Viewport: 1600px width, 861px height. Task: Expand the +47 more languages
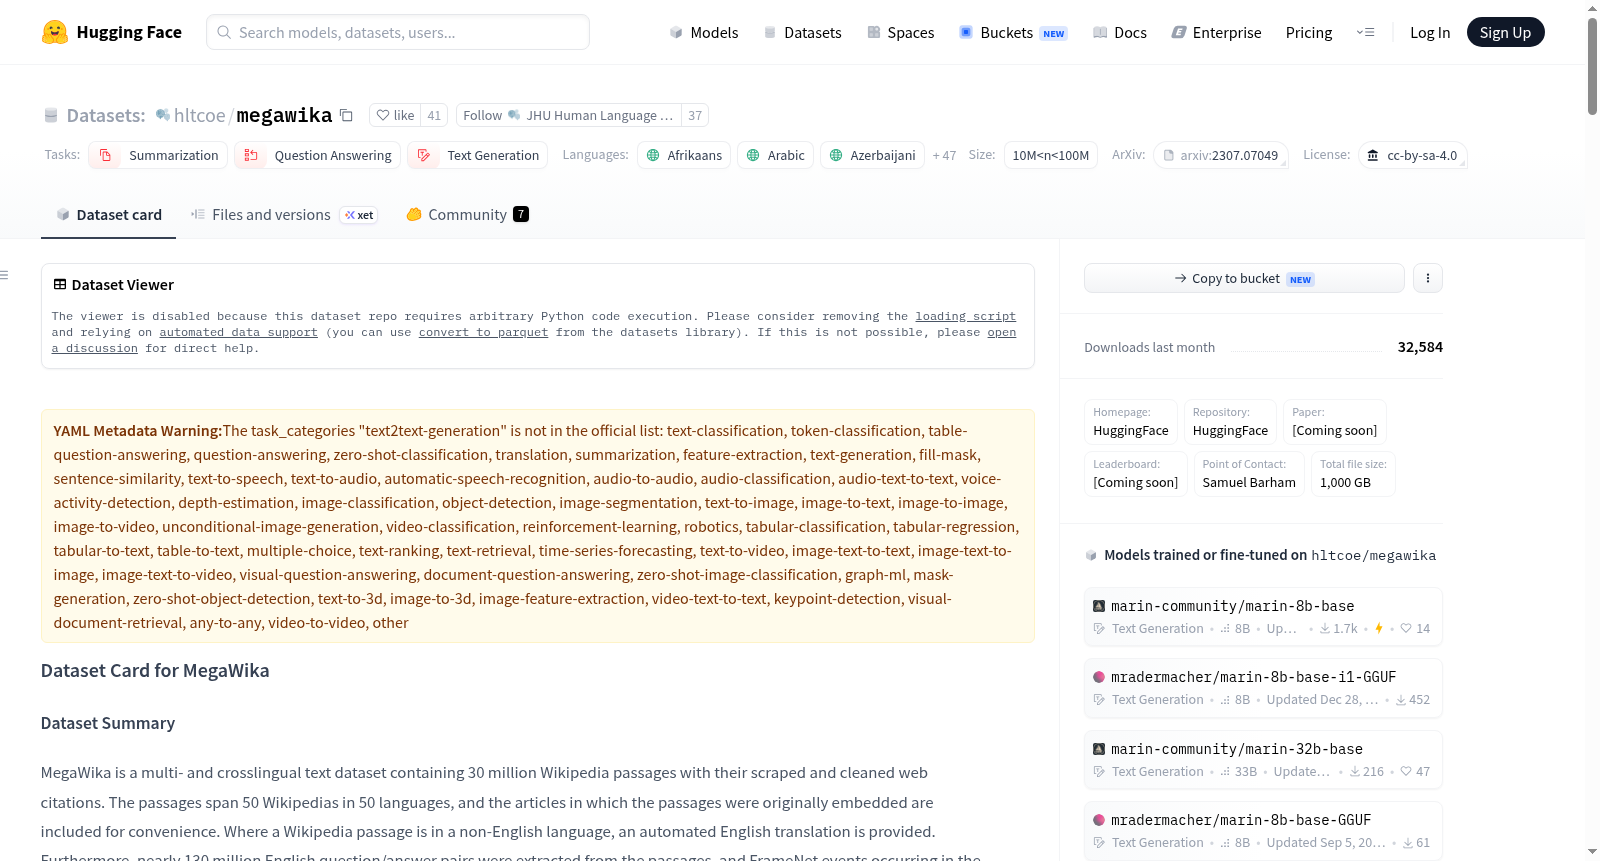(x=944, y=155)
